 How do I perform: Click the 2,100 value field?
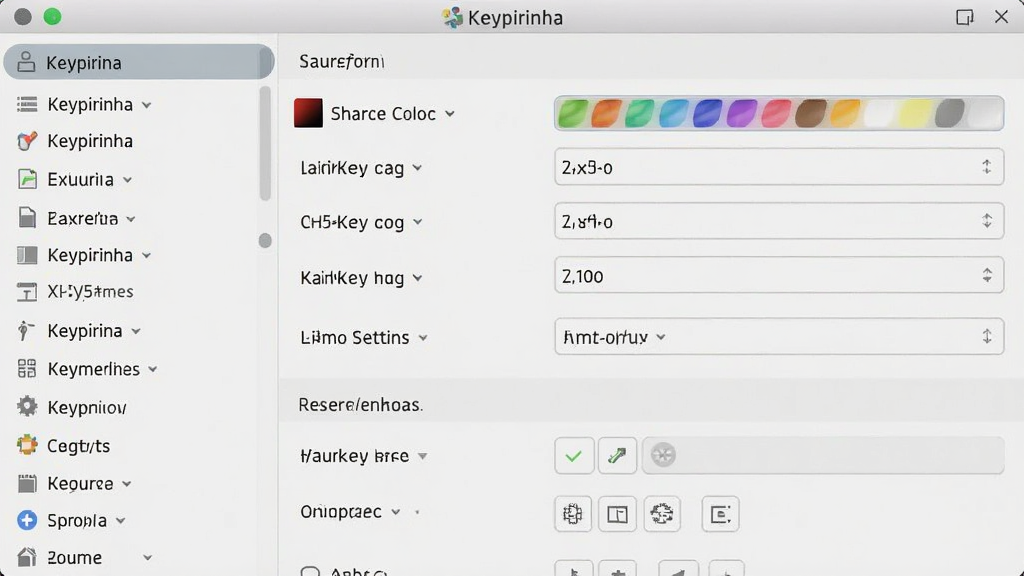pyautogui.click(x=778, y=275)
